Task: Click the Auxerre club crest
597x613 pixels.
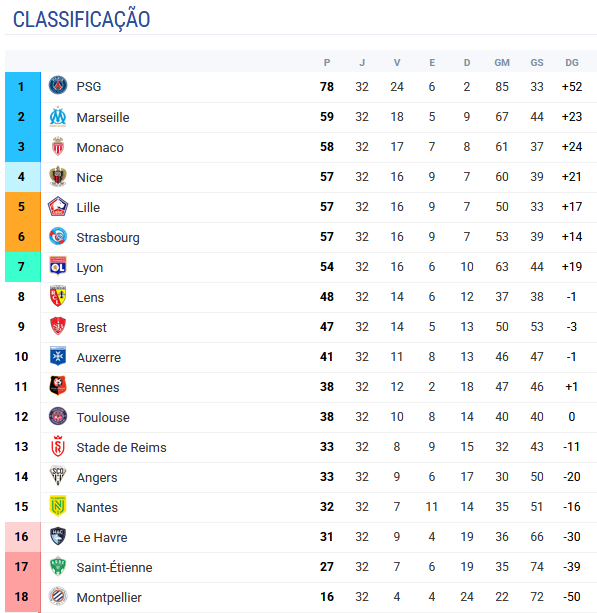Action: click(x=58, y=356)
